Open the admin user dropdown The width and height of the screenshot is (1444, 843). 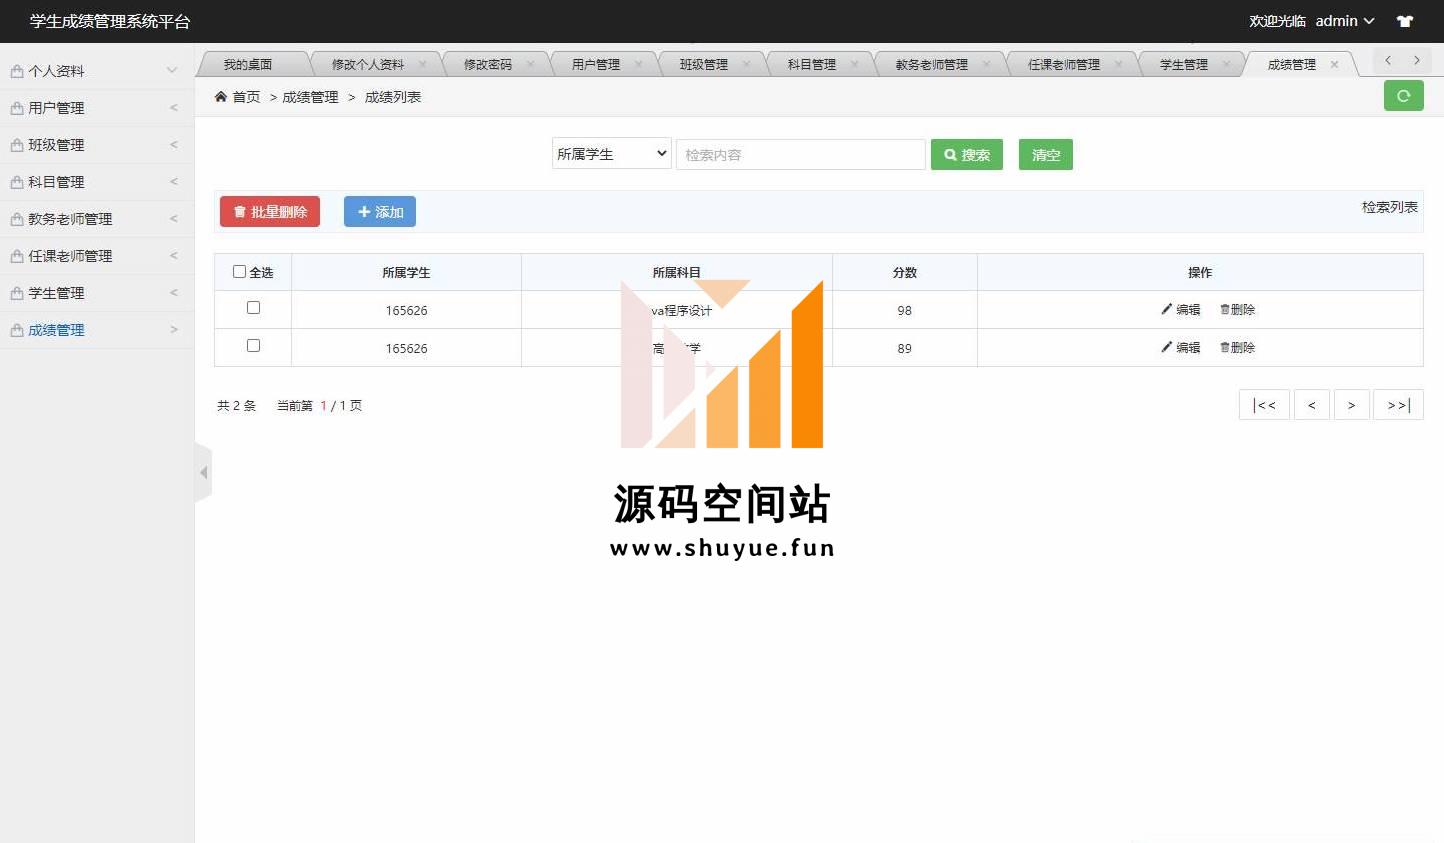[1345, 21]
